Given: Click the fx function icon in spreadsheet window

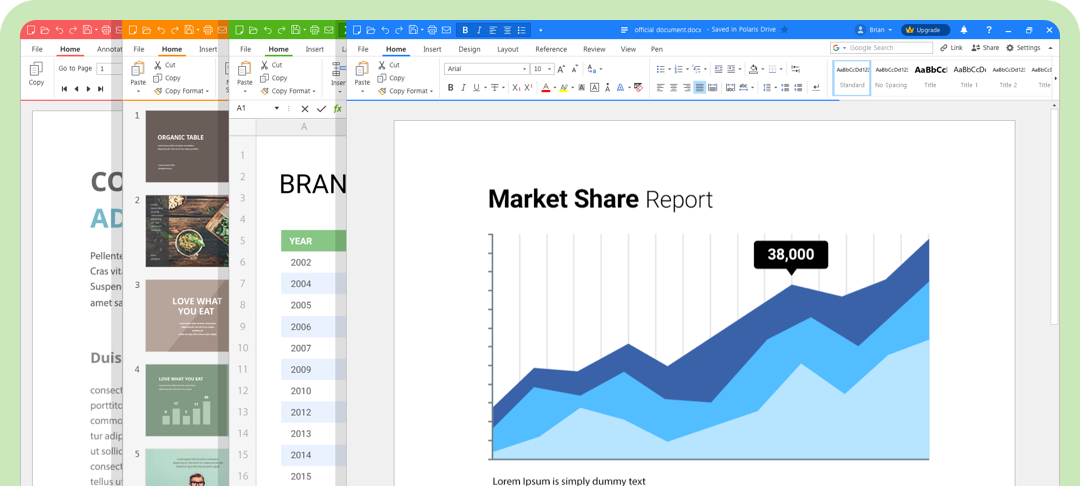Looking at the screenshot, I should (x=338, y=109).
